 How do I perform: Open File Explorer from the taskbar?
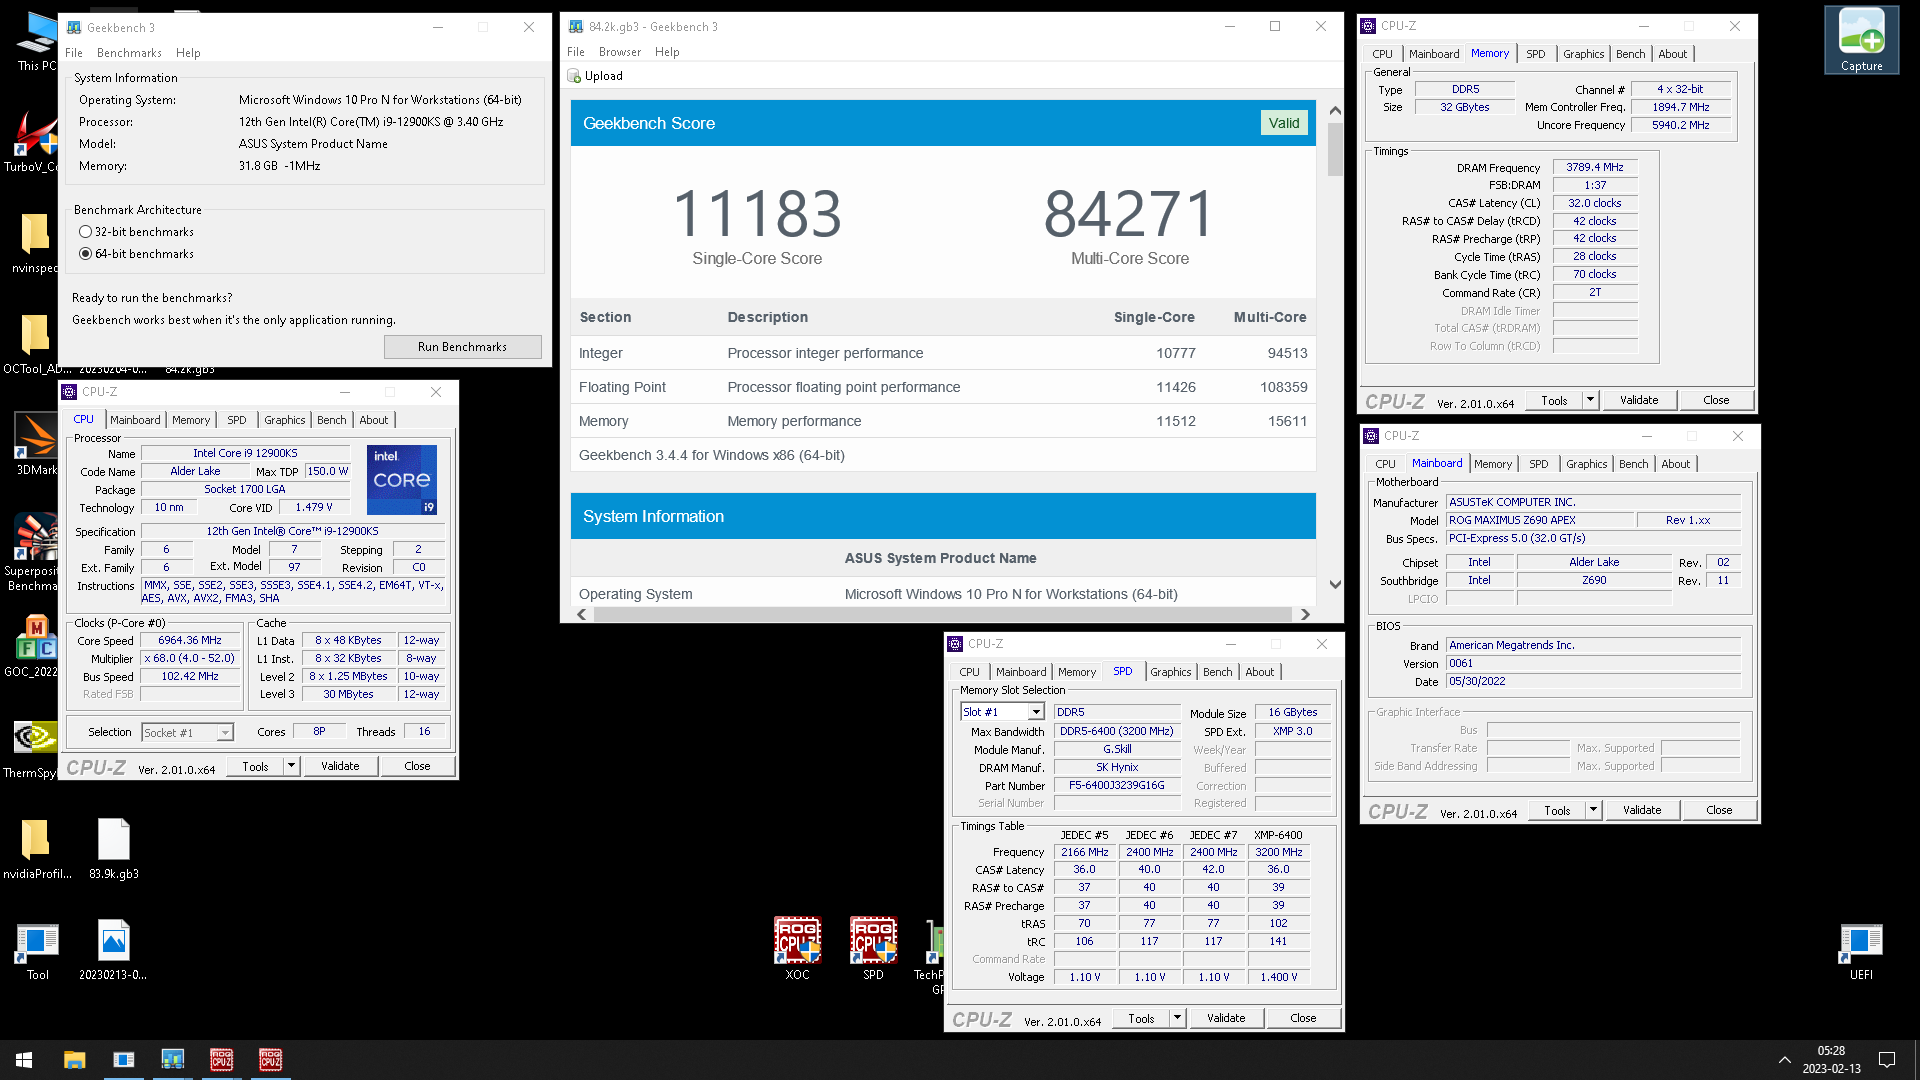pyautogui.click(x=74, y=1060)
